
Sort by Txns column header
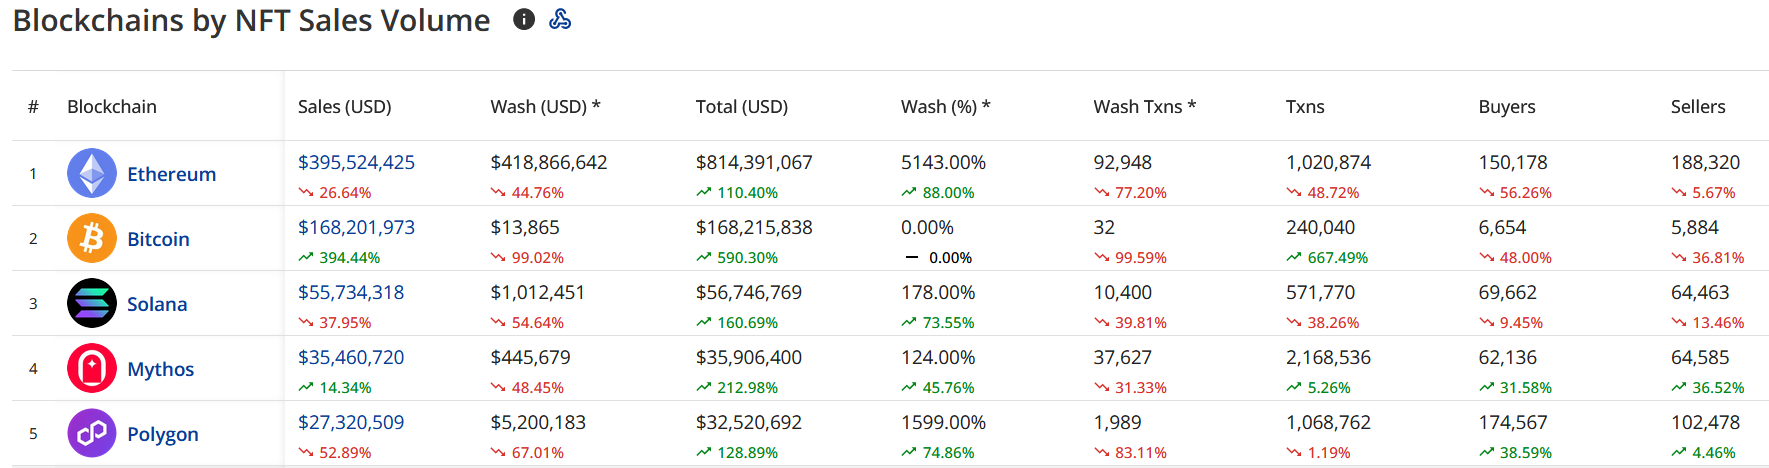point(1305,106)
